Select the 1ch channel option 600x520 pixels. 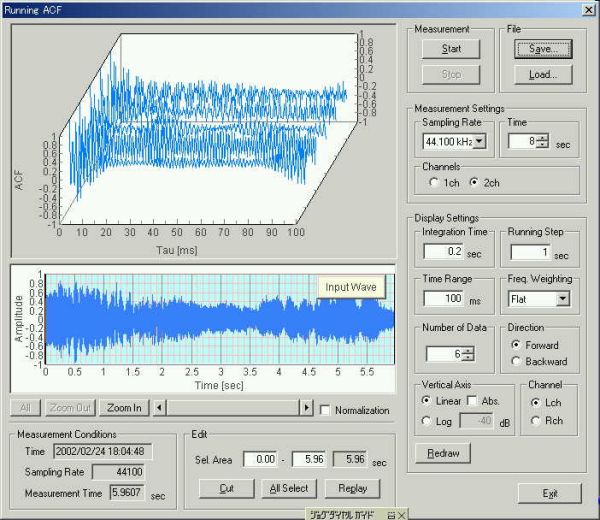pos(432,183)
